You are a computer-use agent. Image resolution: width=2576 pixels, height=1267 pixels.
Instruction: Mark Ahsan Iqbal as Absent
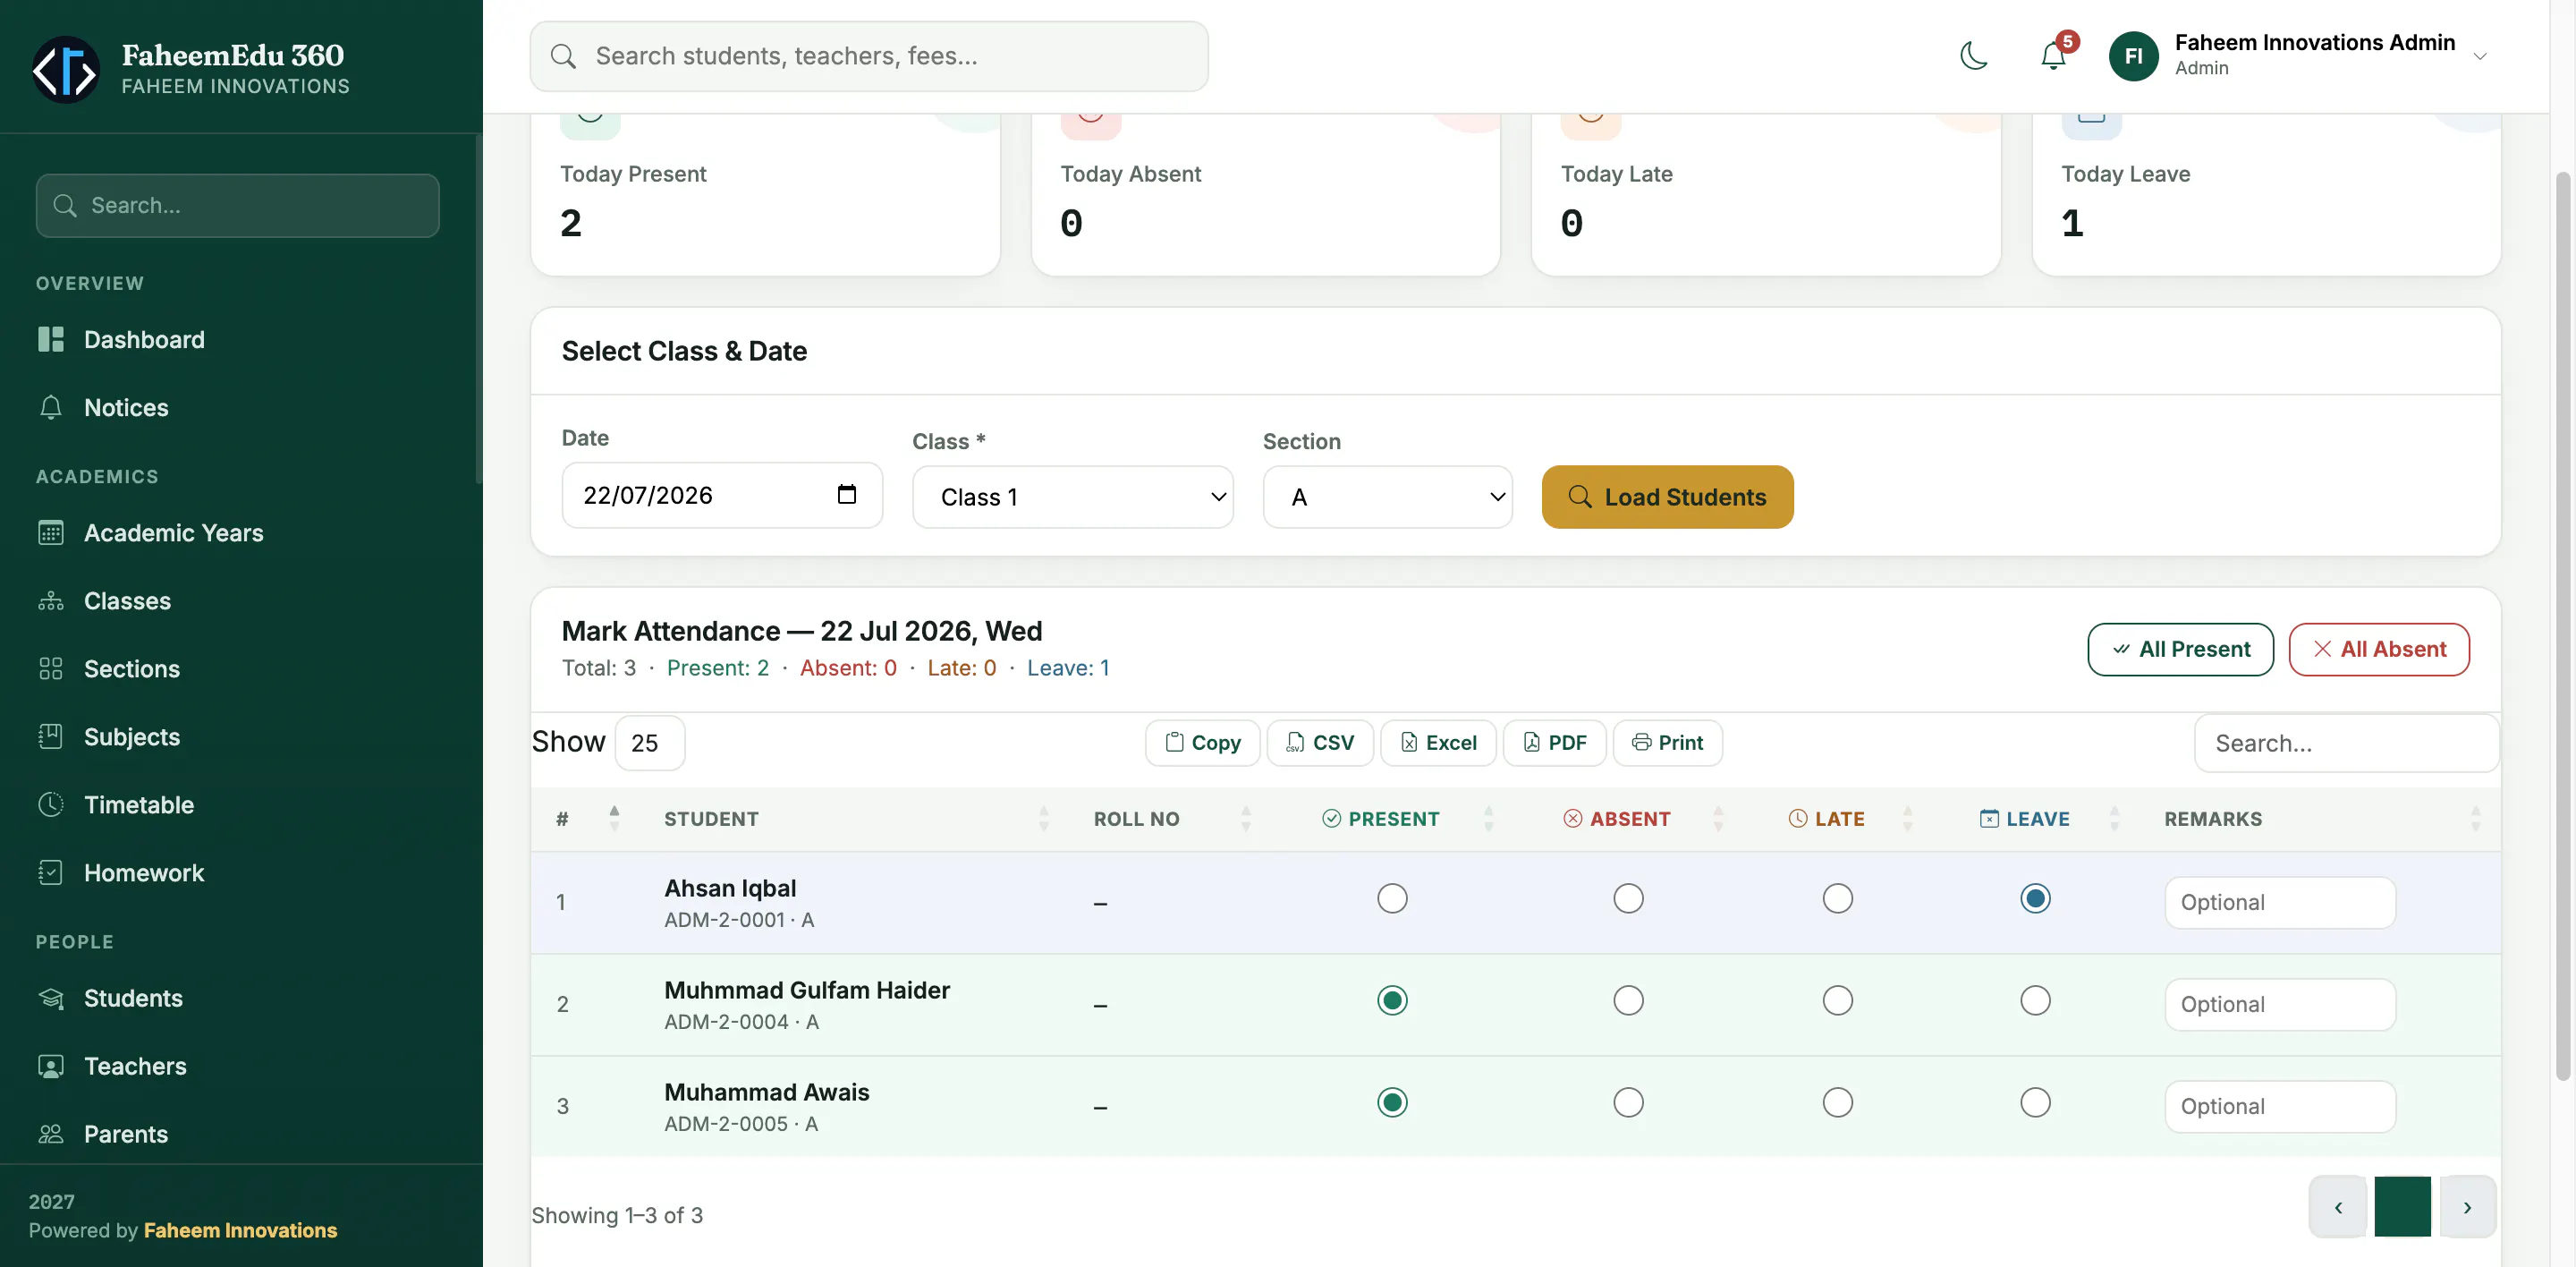(1628, 898)
